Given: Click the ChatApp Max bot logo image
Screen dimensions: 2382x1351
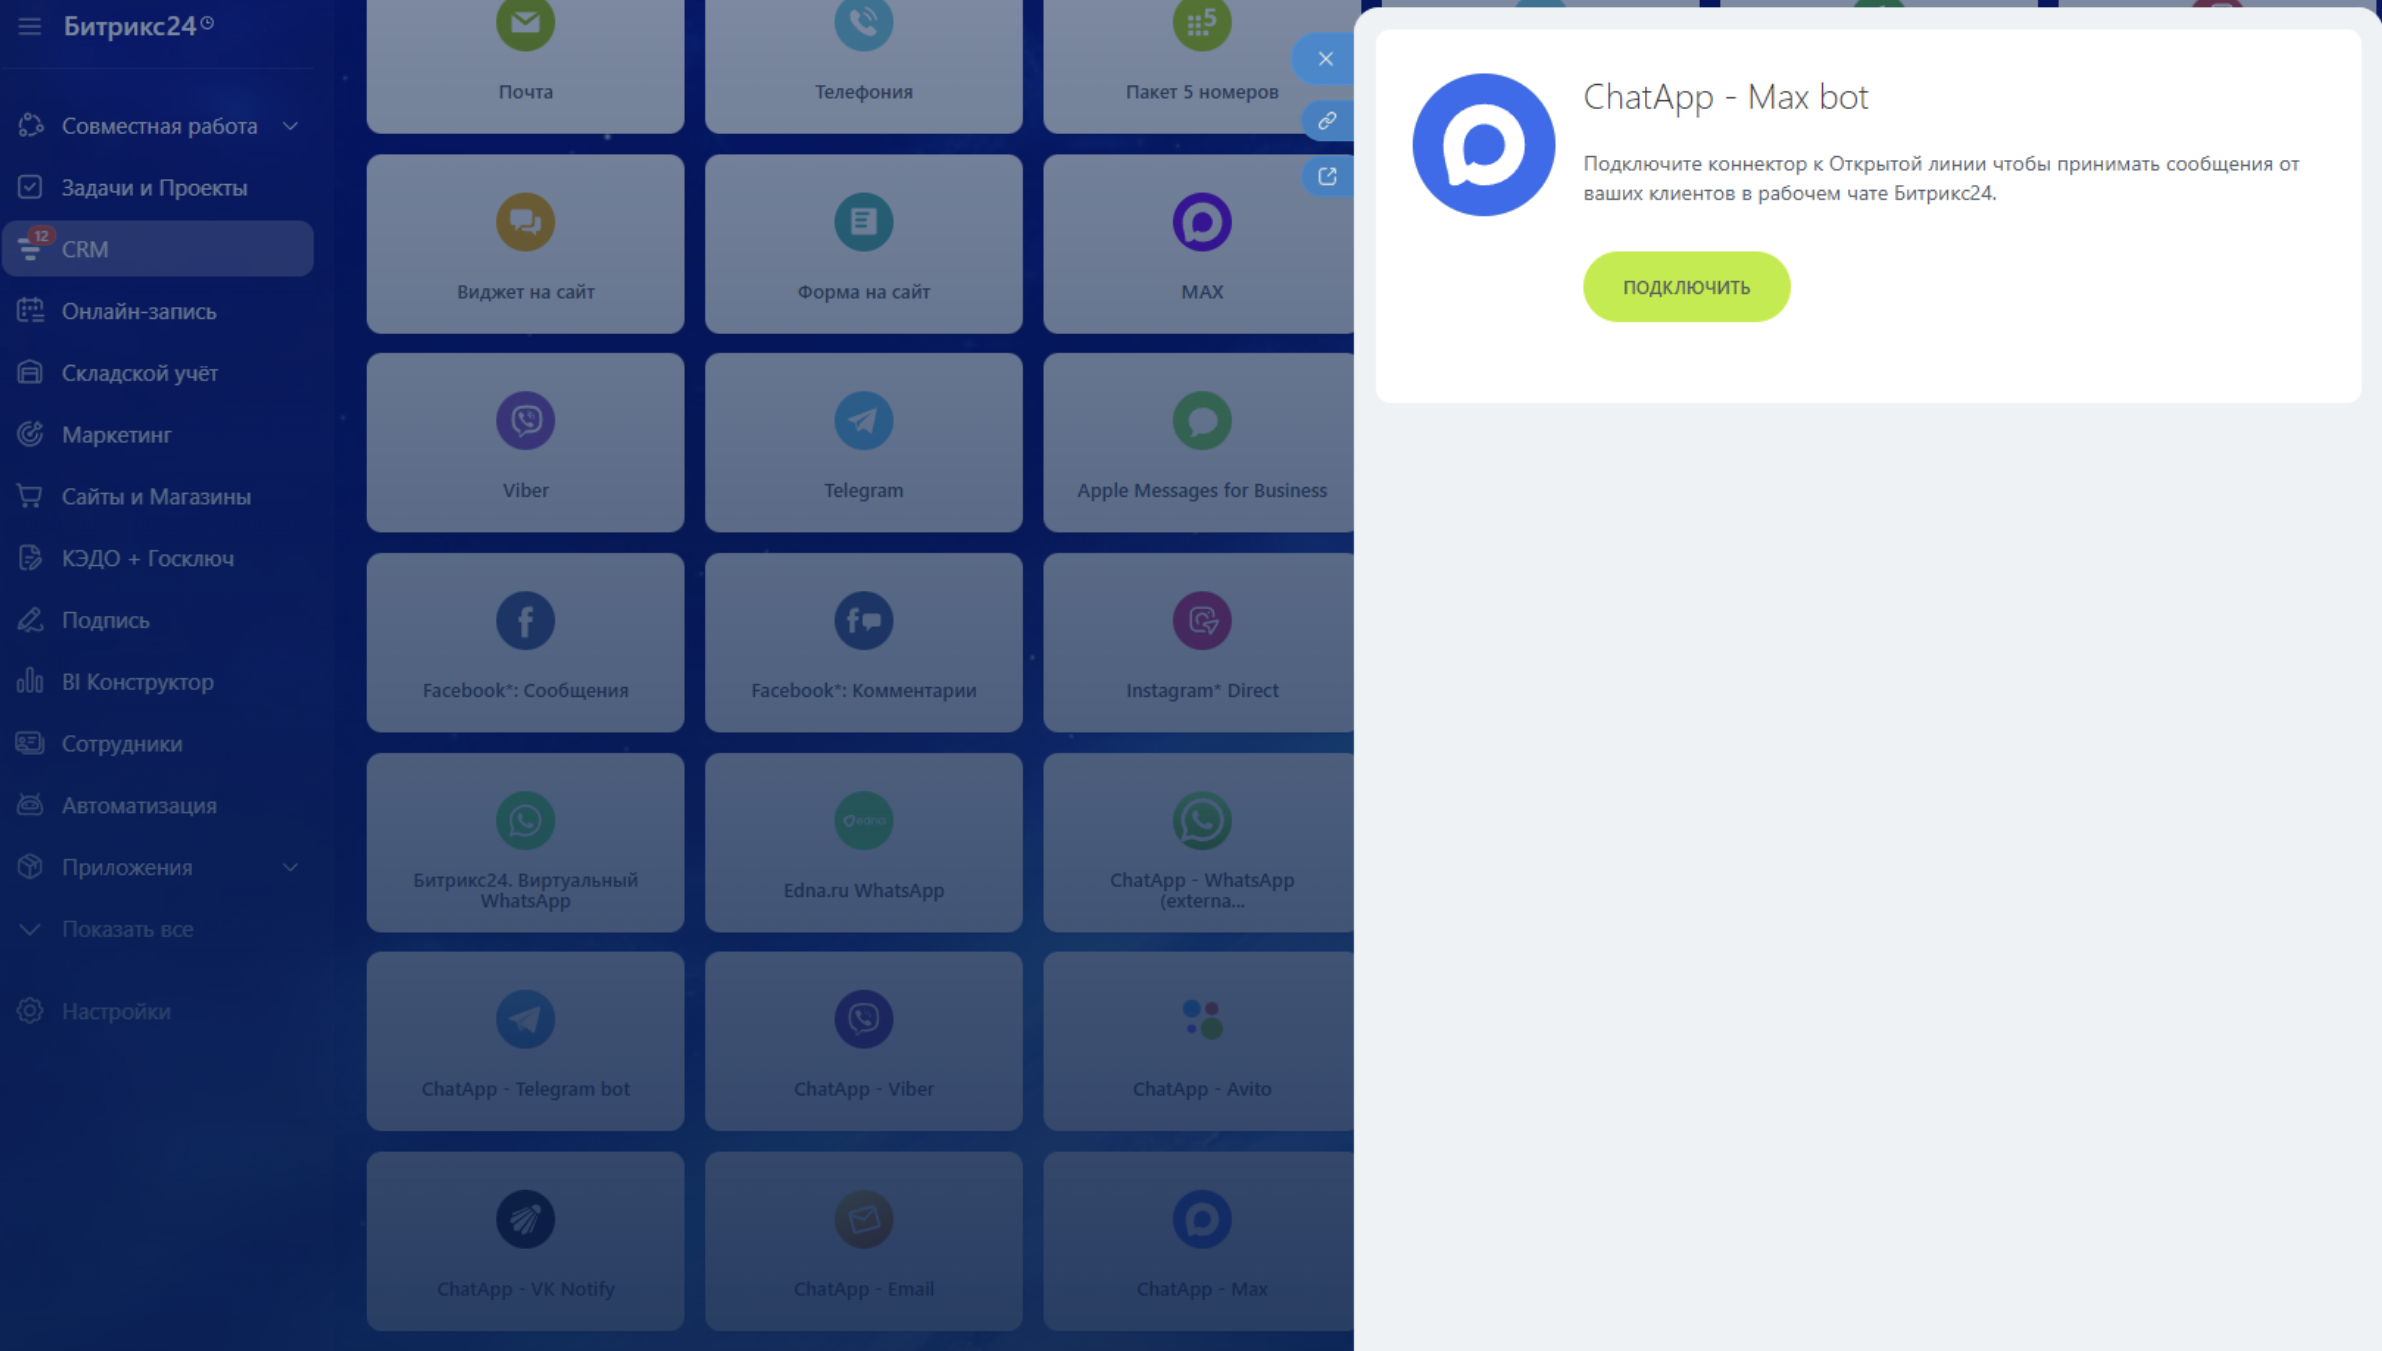Looking at the screenshot, I should 1482,145.
